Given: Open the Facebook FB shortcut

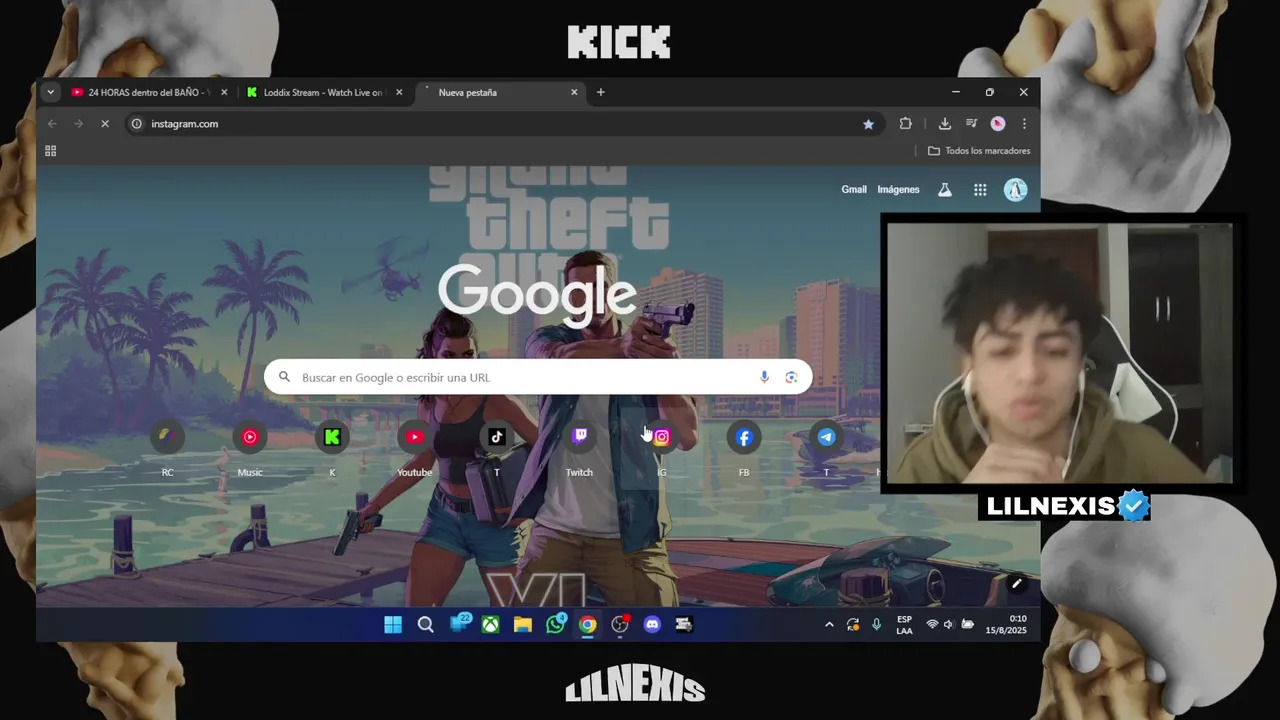Looking at the screenshot, I should pyautogui.click(x=744, y=437).
